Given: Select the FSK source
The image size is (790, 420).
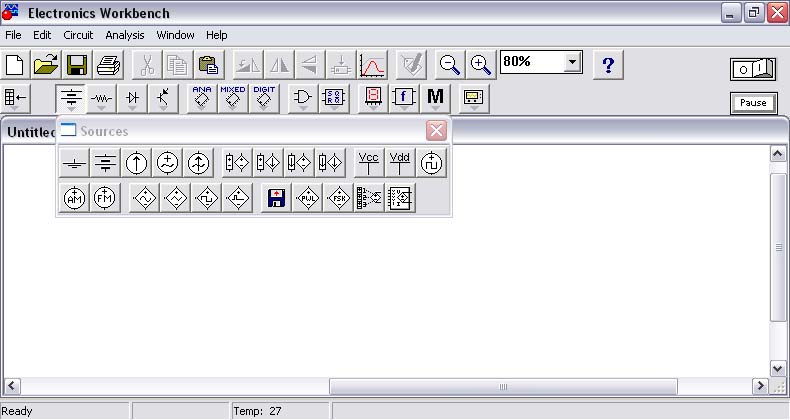Looking at the screenshot, I should click(339, 198).
